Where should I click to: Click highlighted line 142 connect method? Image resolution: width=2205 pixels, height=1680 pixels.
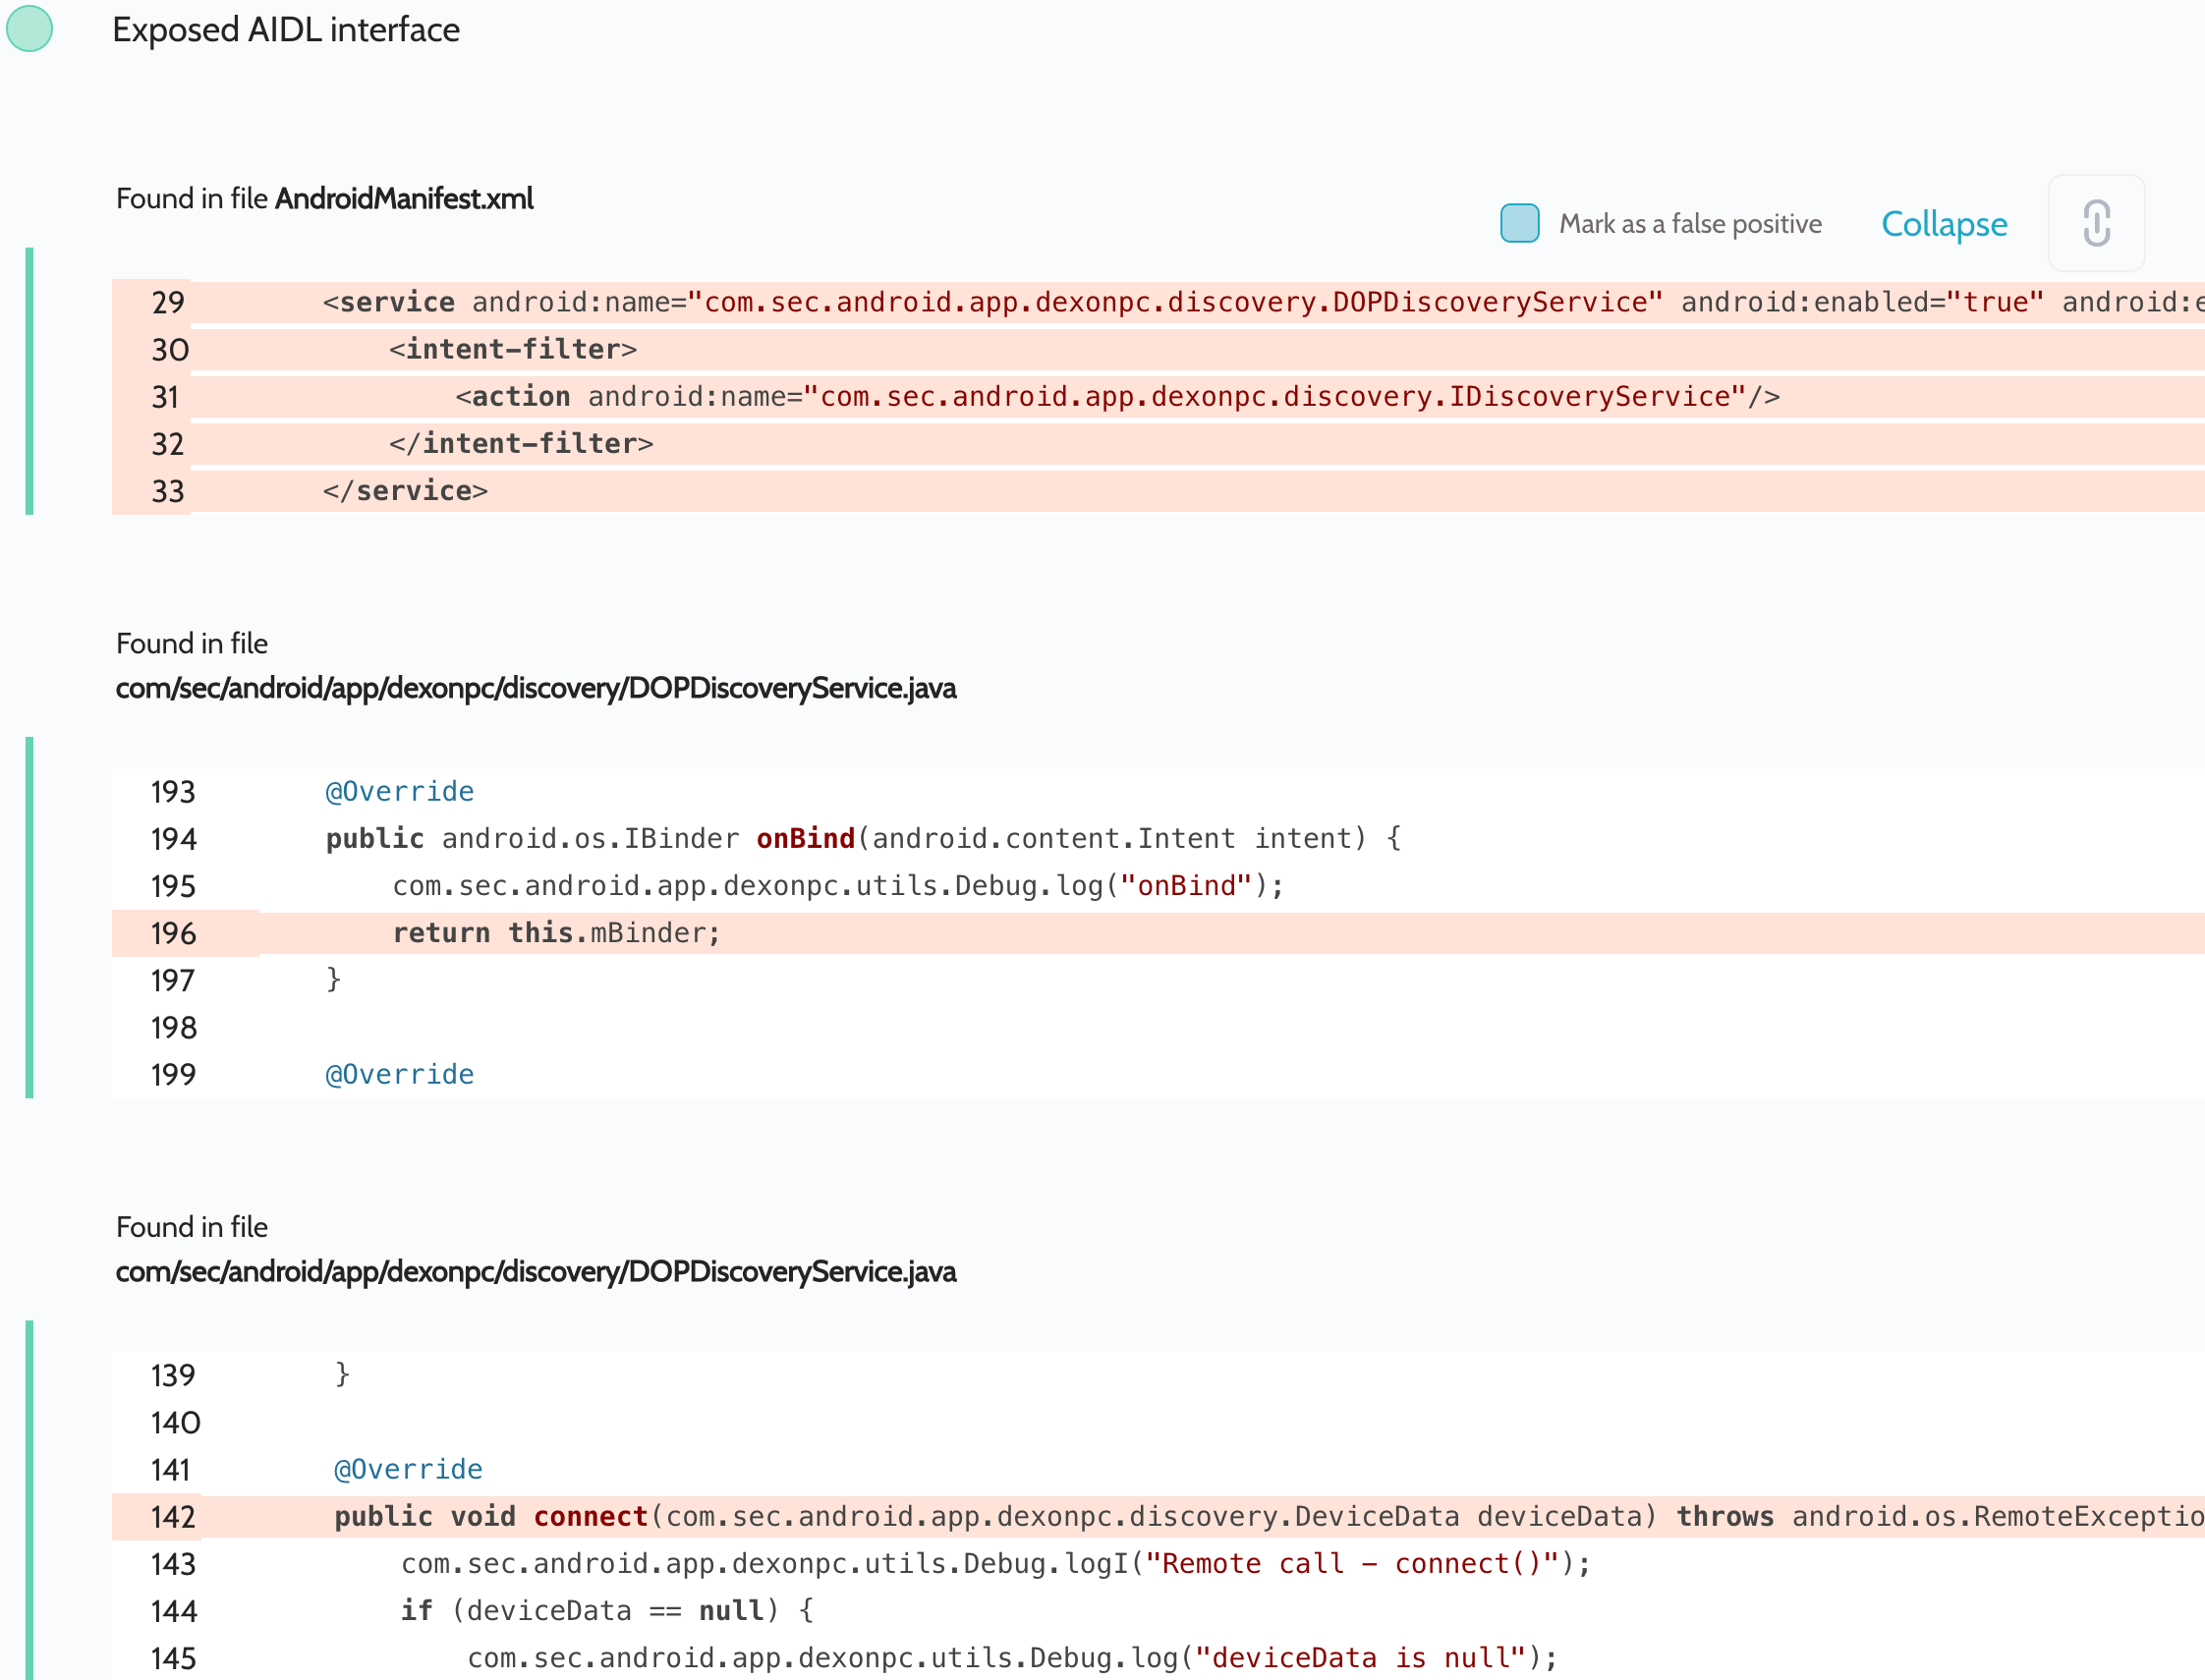pos(1000,1517)
